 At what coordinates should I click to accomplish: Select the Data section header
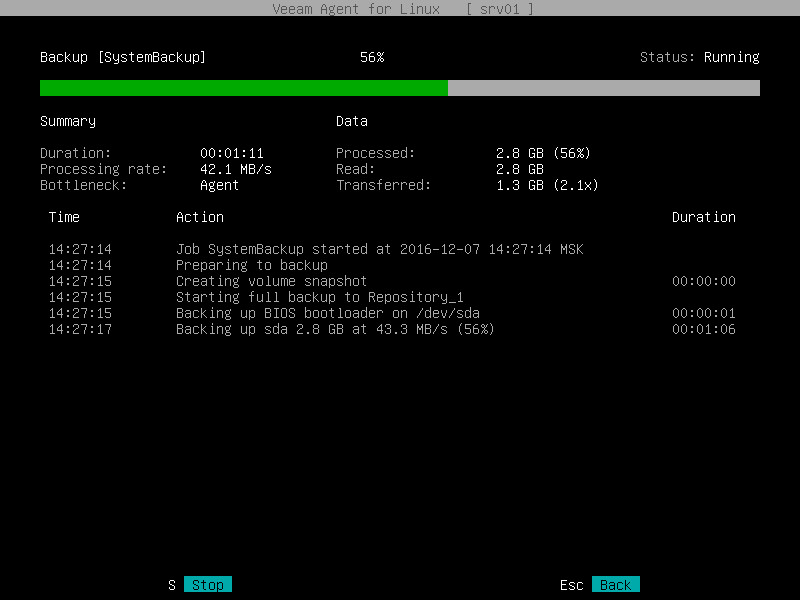pyautogui.click(x=351, y=121)
